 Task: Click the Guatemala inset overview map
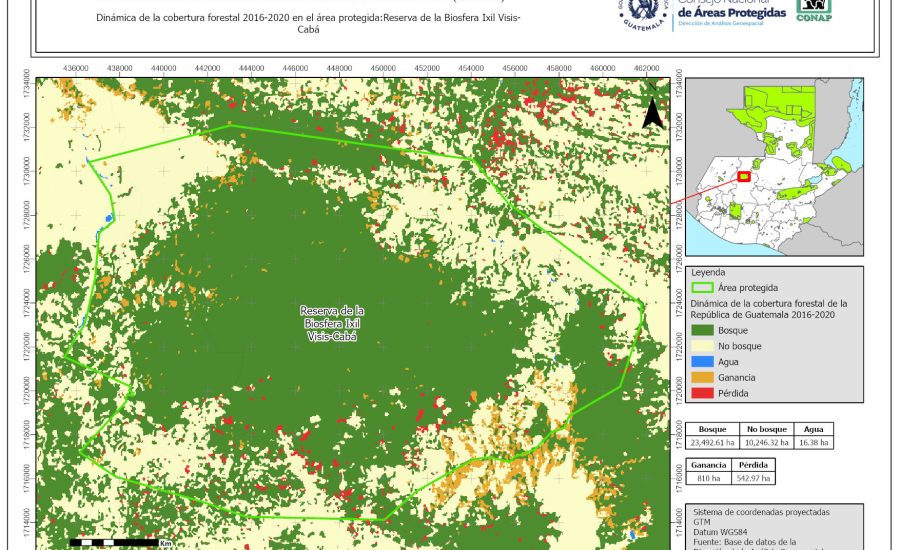(x=775, y=165)
